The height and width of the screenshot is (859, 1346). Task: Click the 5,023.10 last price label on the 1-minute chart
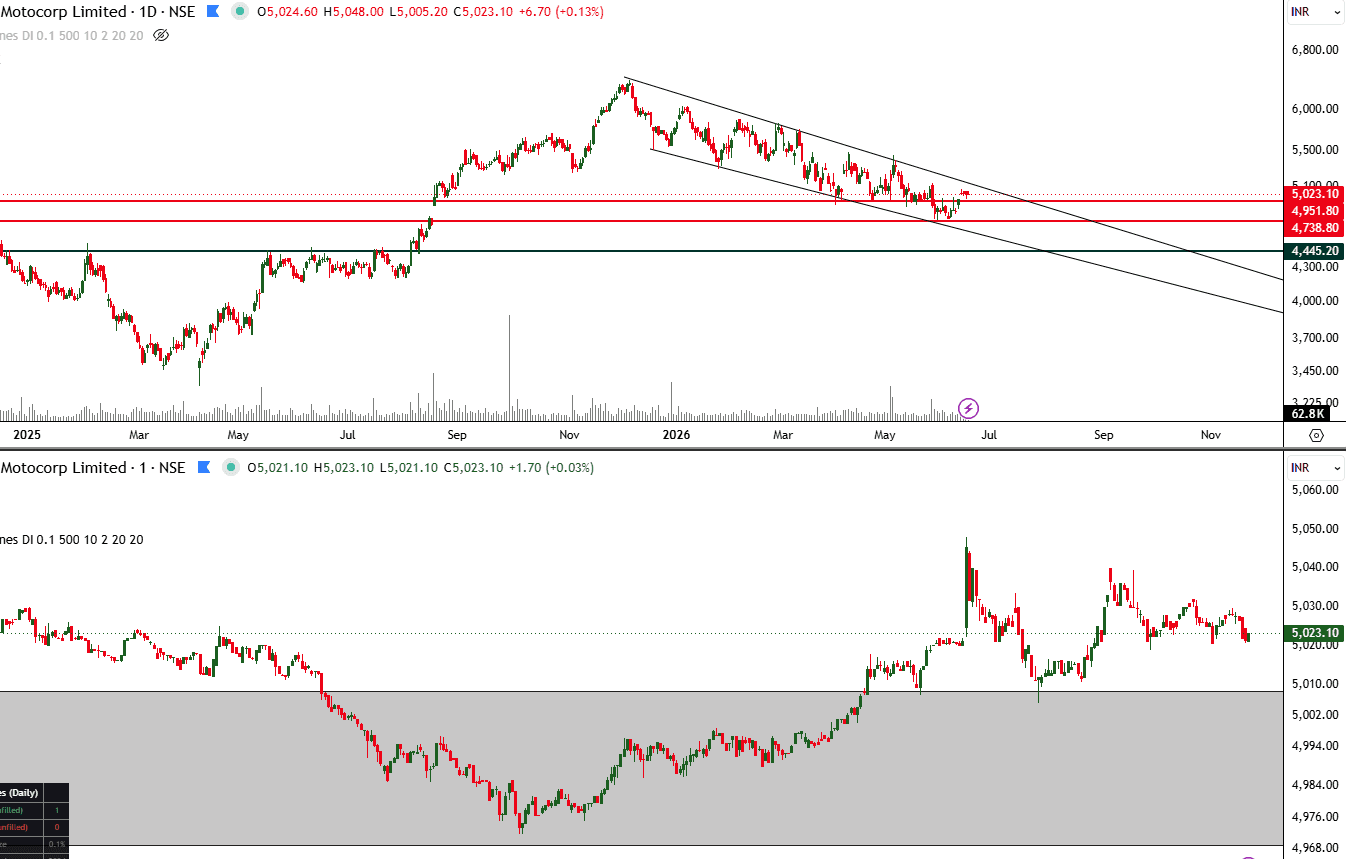click(x=1315, y=633)
